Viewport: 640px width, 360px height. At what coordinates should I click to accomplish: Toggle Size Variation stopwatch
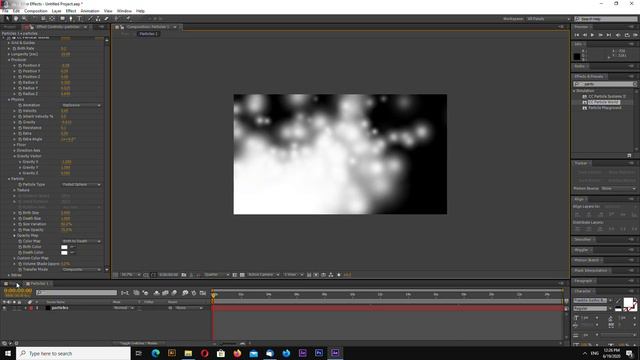[20, 224]
